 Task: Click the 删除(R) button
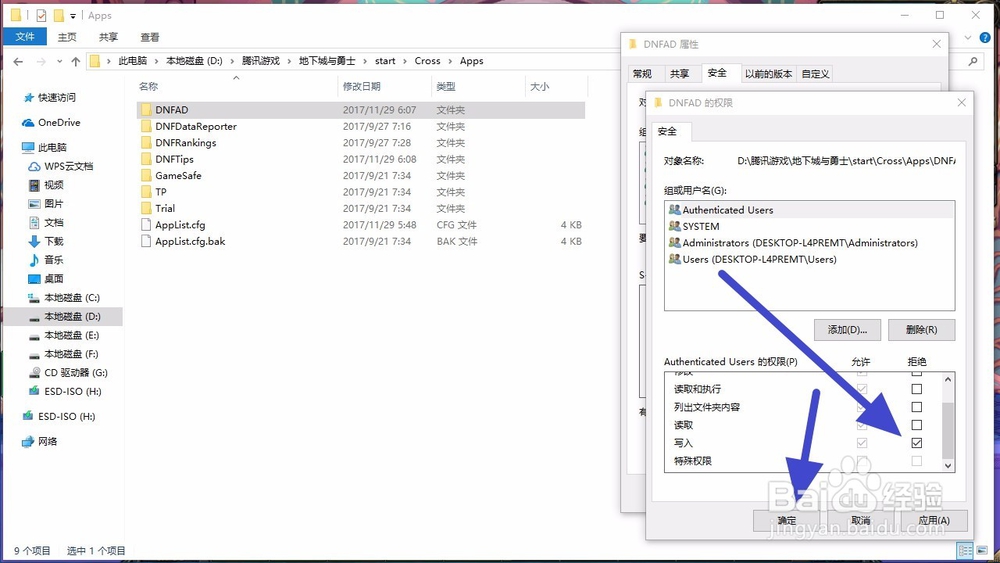(922, 330)
